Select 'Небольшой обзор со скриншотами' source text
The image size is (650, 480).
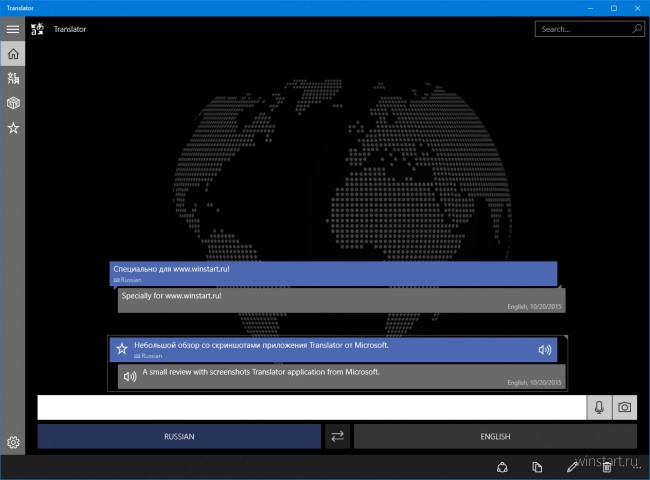pyautogui.click(x=261, y=345)
